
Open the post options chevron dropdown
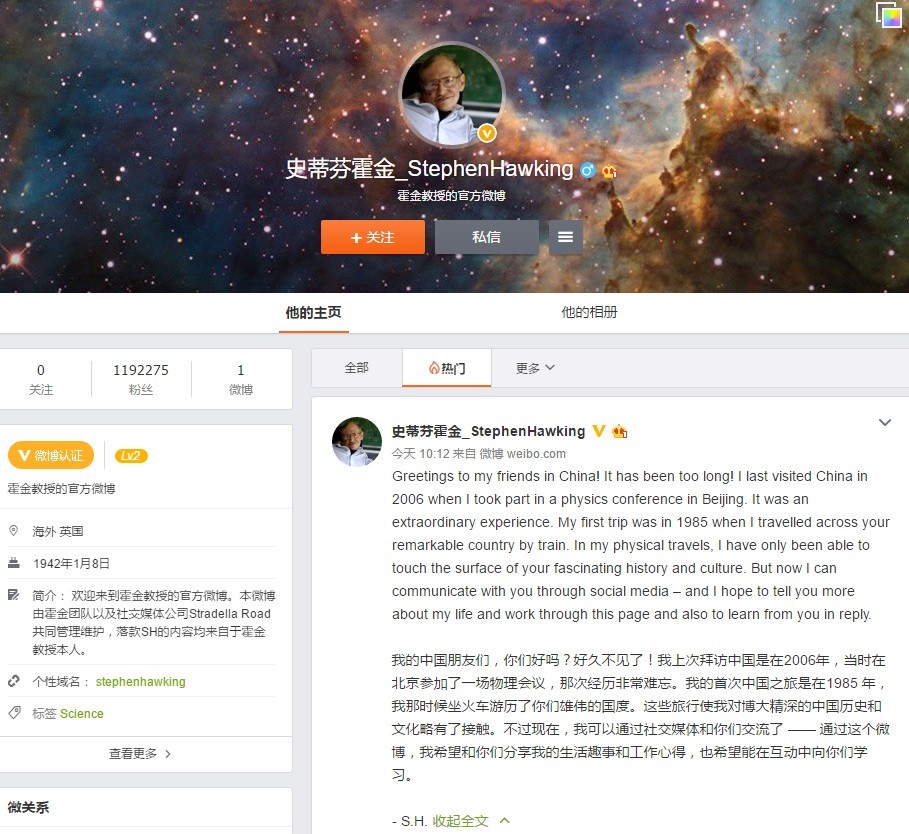885,423
